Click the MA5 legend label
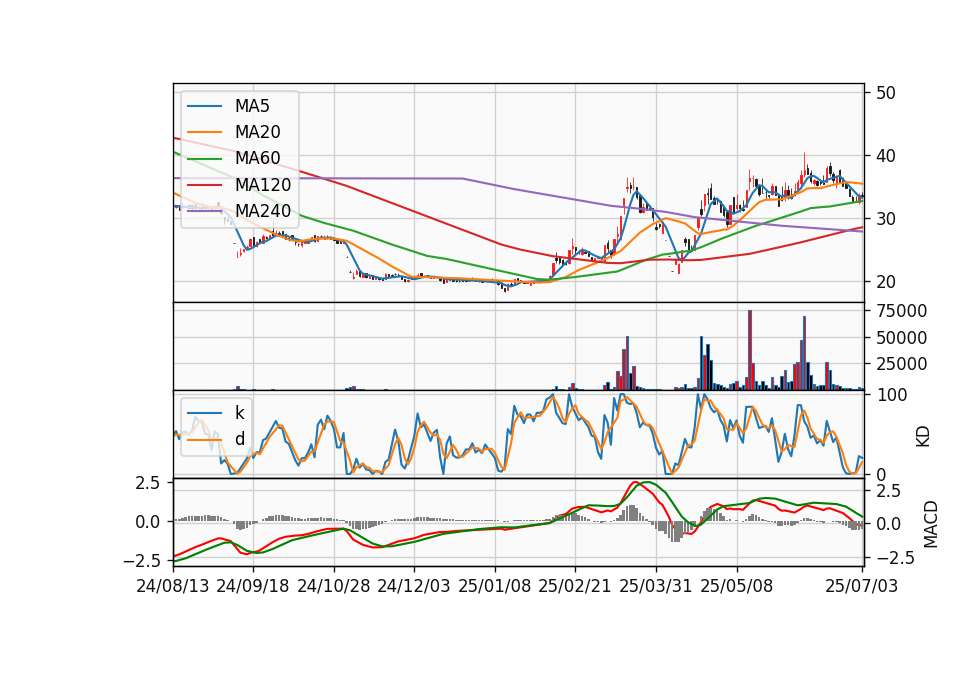This screenshot has height=690, width=960. click(252, 106)
